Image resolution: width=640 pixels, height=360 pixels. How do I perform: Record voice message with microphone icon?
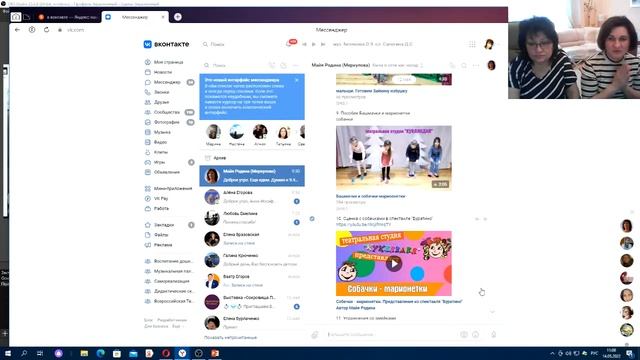pyautogui.click(x=493, y=335)
